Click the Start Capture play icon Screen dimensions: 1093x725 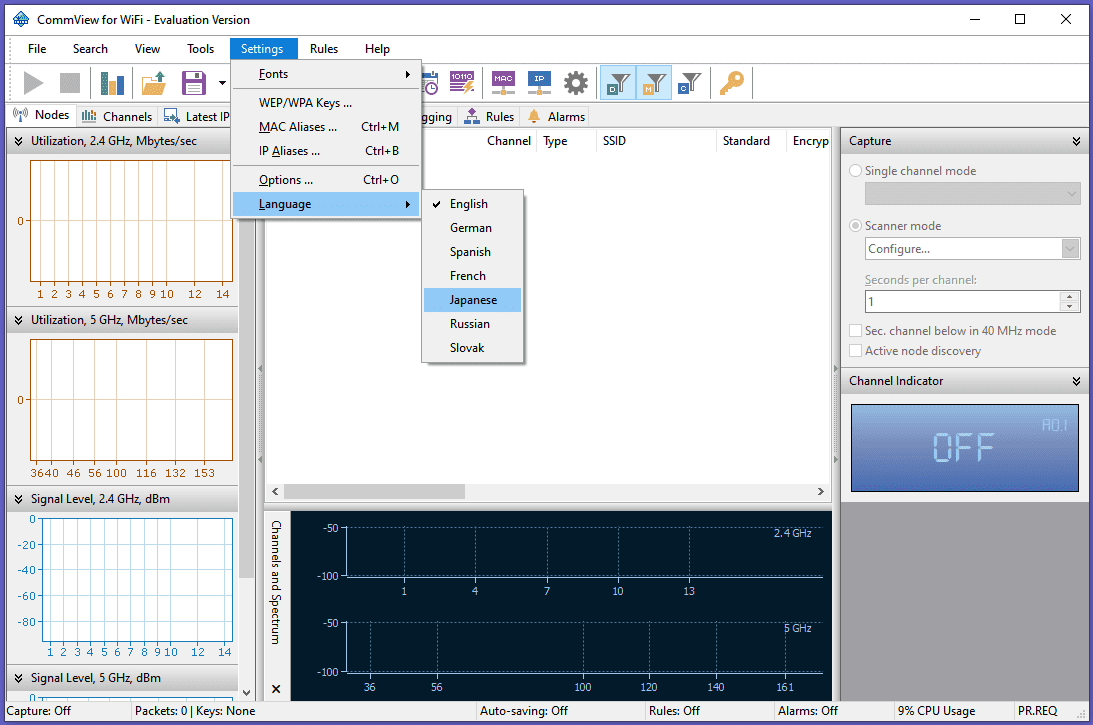[x=34, y=83]
